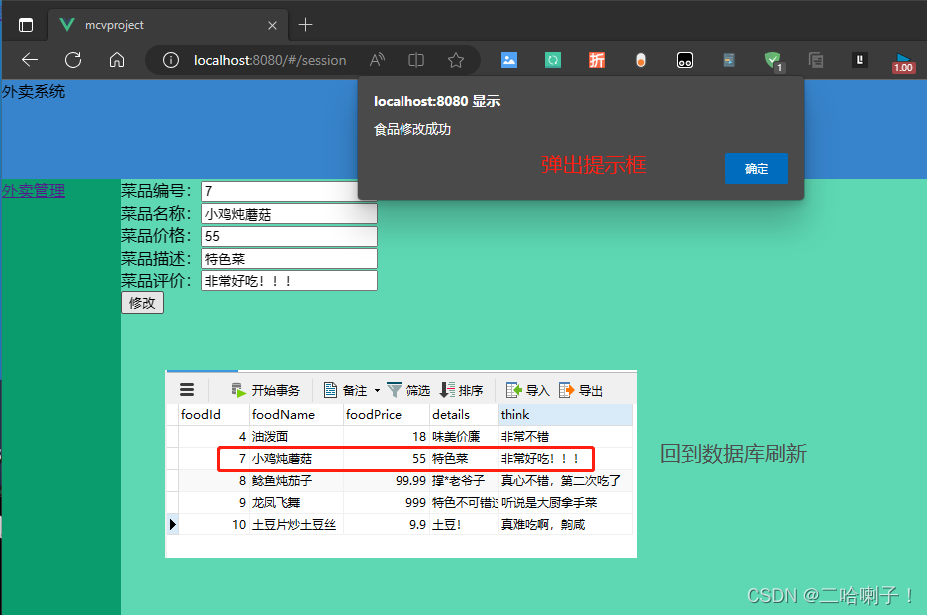Click 排序 sort in database toolbar
927x615 pixels.
462,390
